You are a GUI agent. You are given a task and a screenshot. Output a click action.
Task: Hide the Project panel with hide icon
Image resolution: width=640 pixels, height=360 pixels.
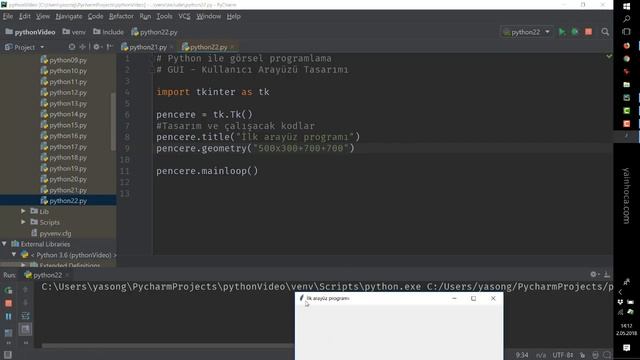tap(109, 47)
